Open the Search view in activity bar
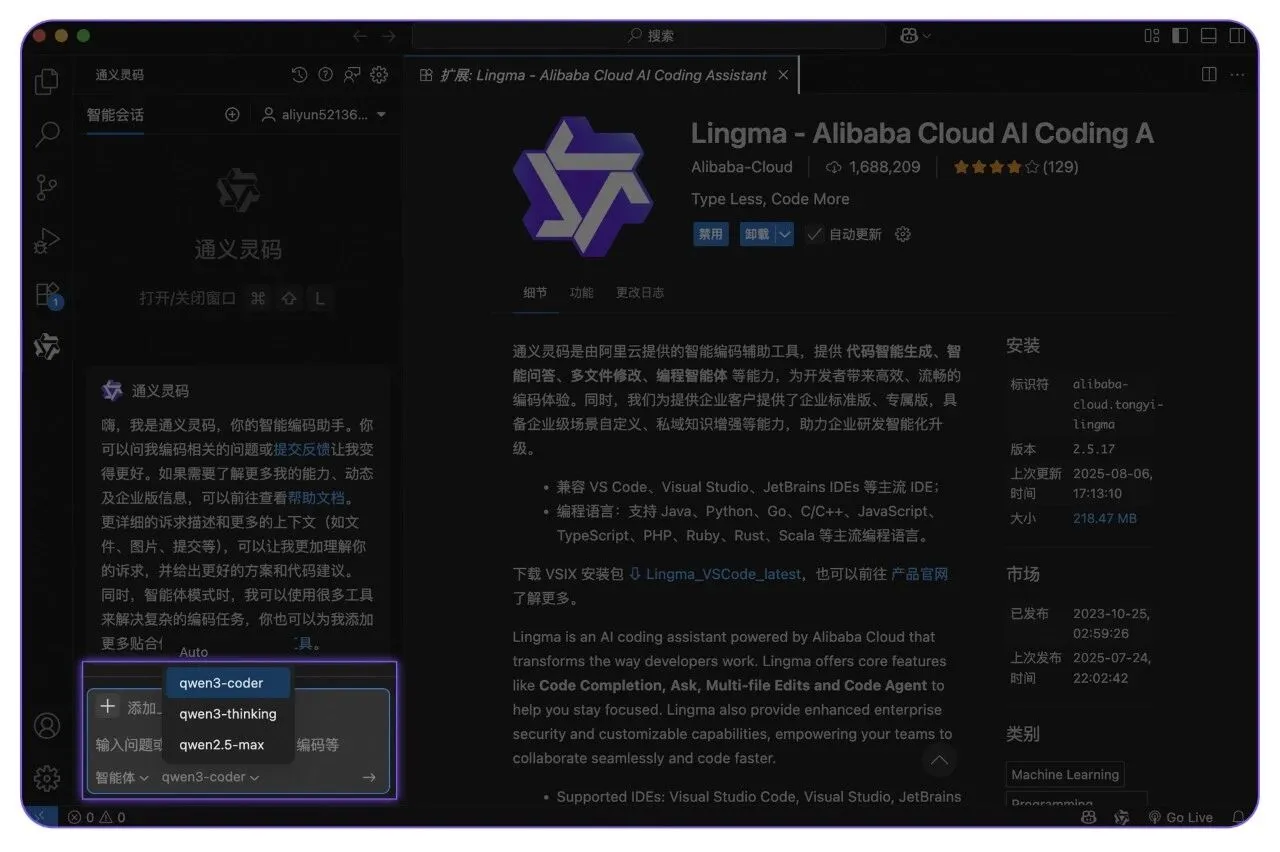 coord(47,133)
